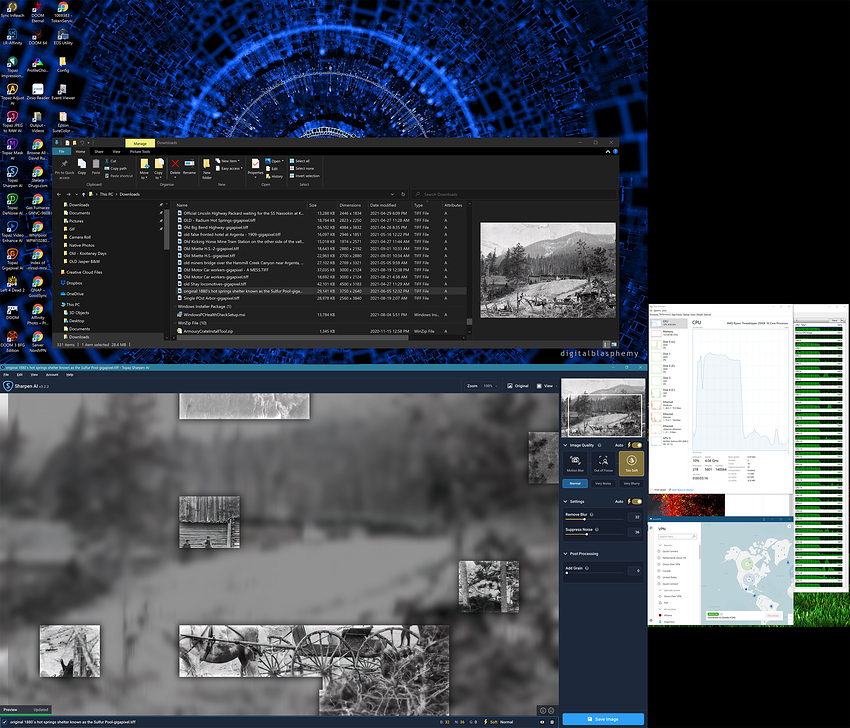Click the New folder icon in ribbon

(207, 165)
